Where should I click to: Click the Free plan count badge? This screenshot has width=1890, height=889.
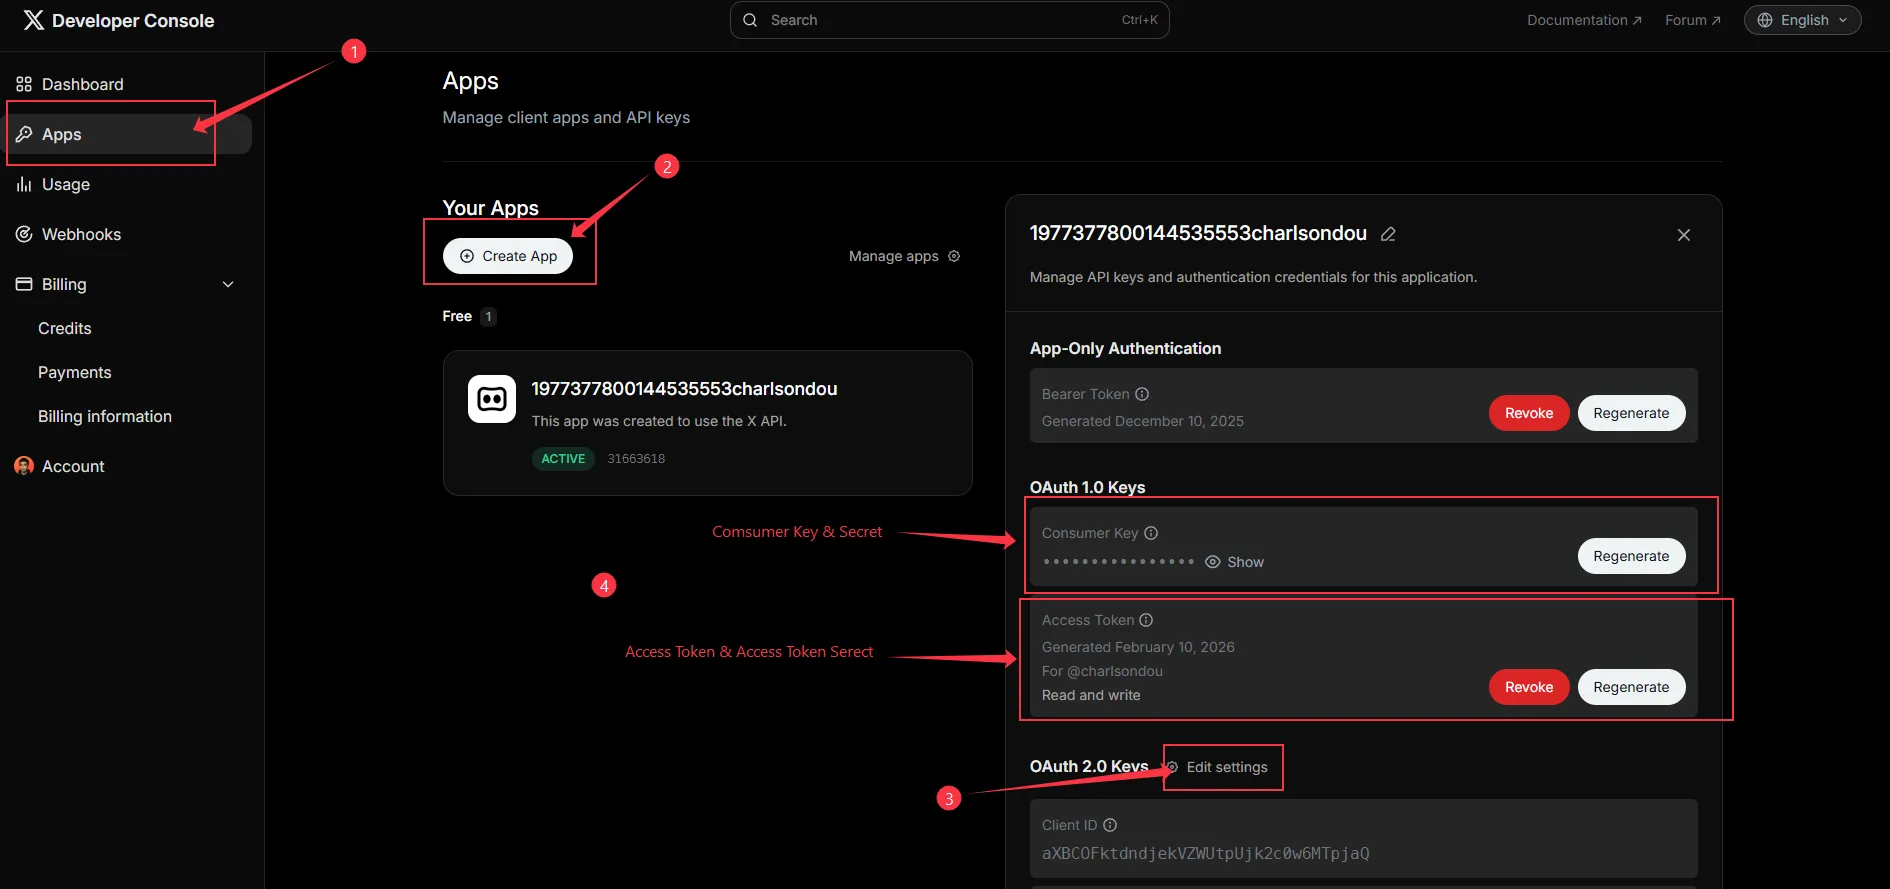(x=488, y=316)
